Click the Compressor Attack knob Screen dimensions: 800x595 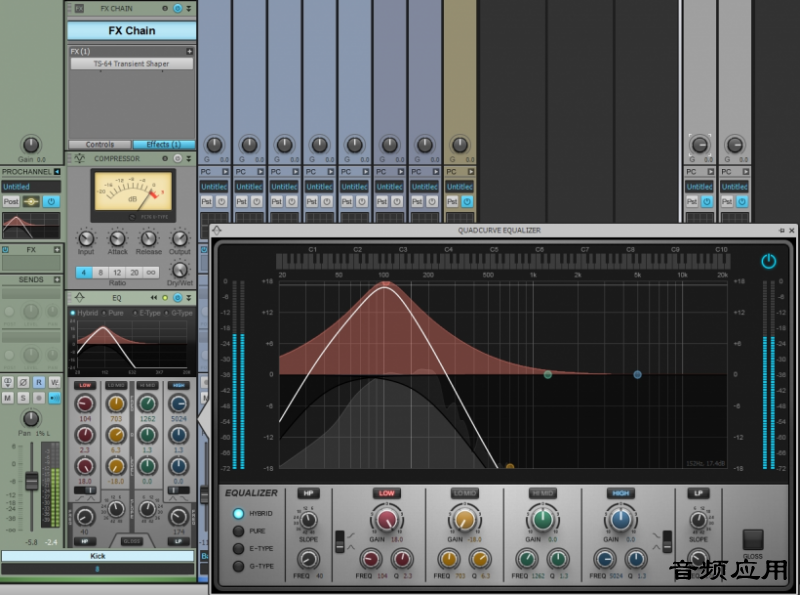click(x=117, y=238)
